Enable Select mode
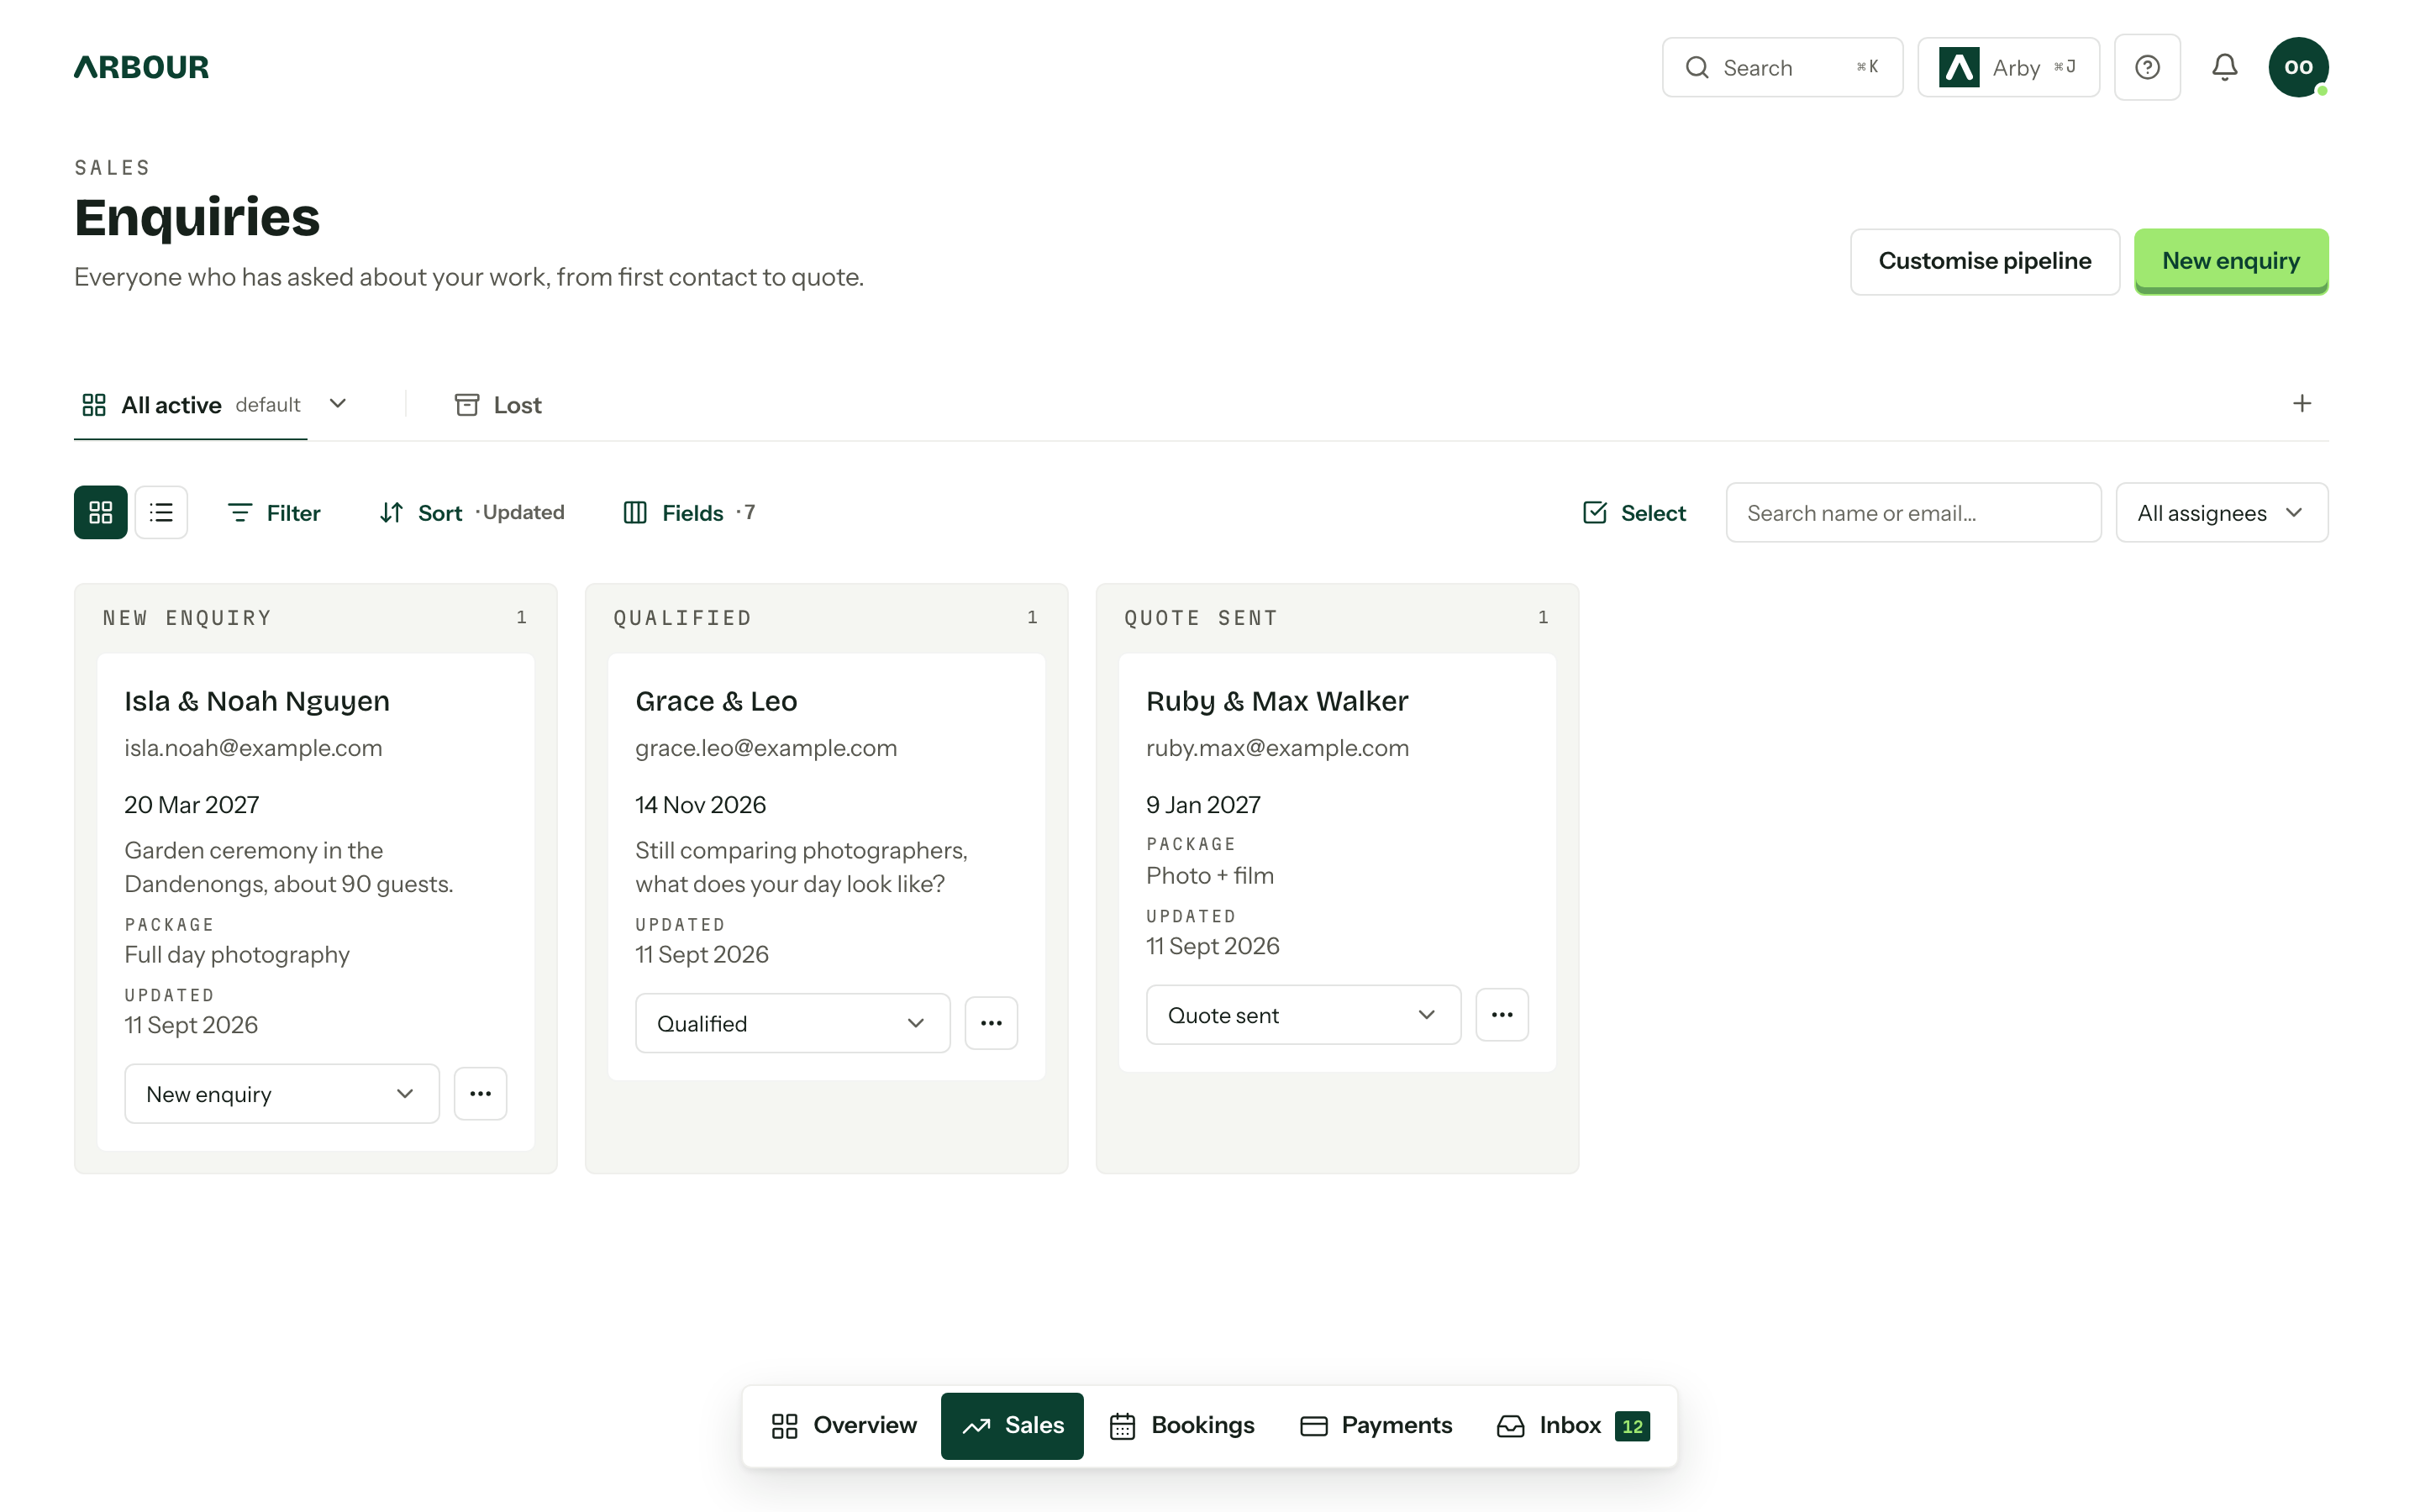The image size is (2420, 1512). (x=1635, y=513)
